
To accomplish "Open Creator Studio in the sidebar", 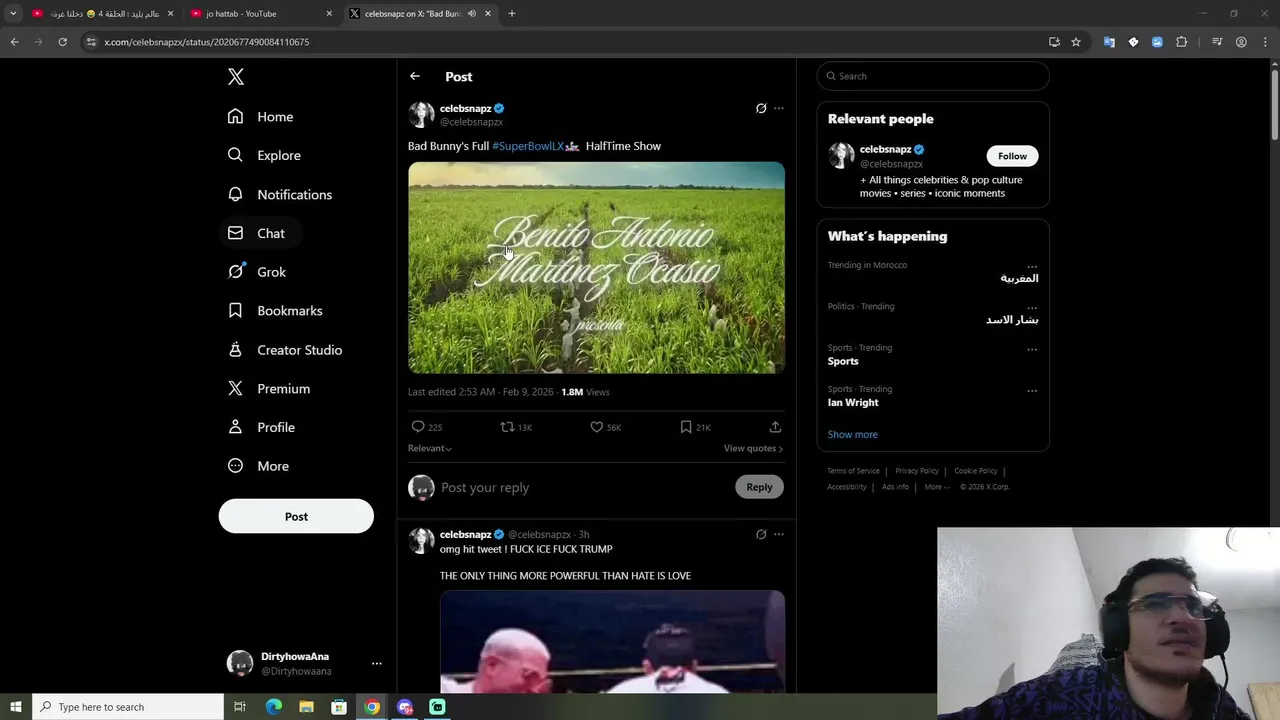I will click(x=285, y=350).
